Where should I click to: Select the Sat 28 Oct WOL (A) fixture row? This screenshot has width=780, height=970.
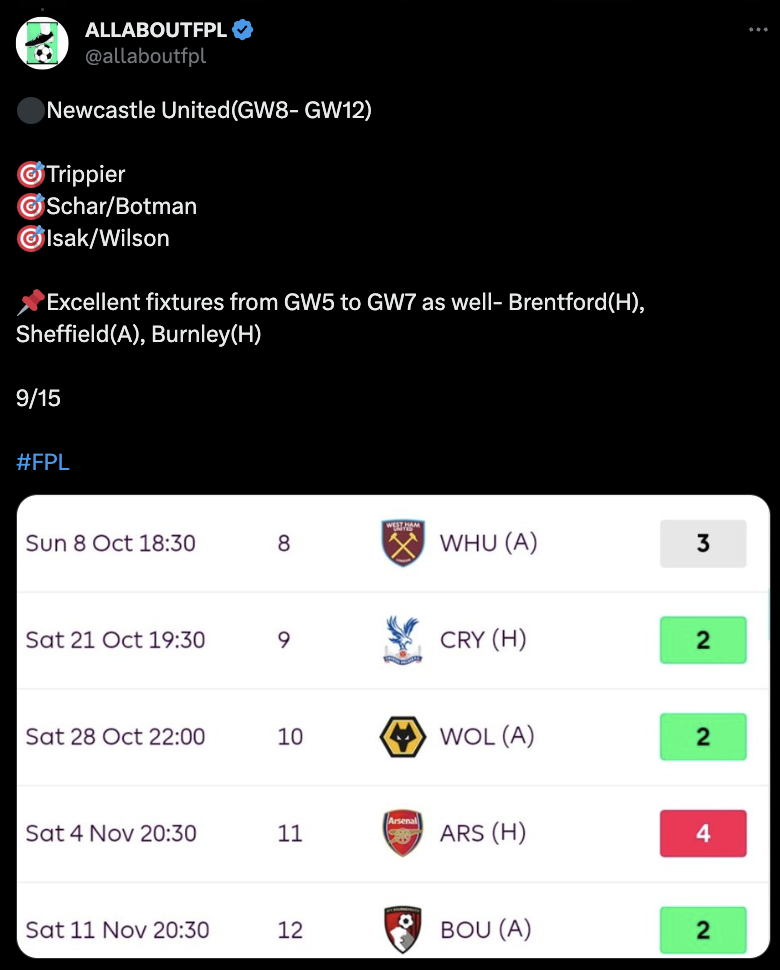coord(393,737)
